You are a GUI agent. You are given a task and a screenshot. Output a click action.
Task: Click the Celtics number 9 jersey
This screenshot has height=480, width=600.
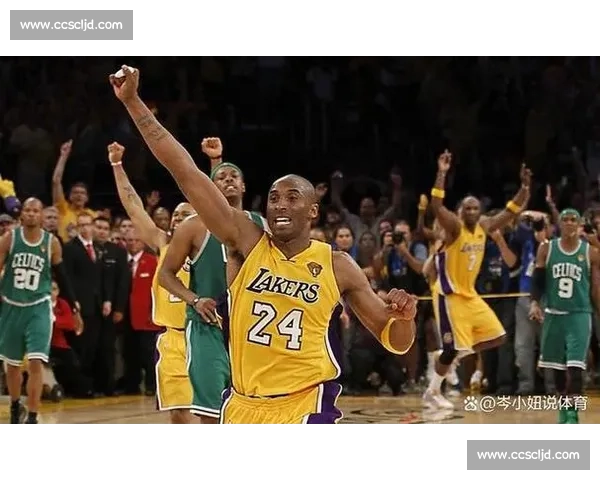[566, 281]
